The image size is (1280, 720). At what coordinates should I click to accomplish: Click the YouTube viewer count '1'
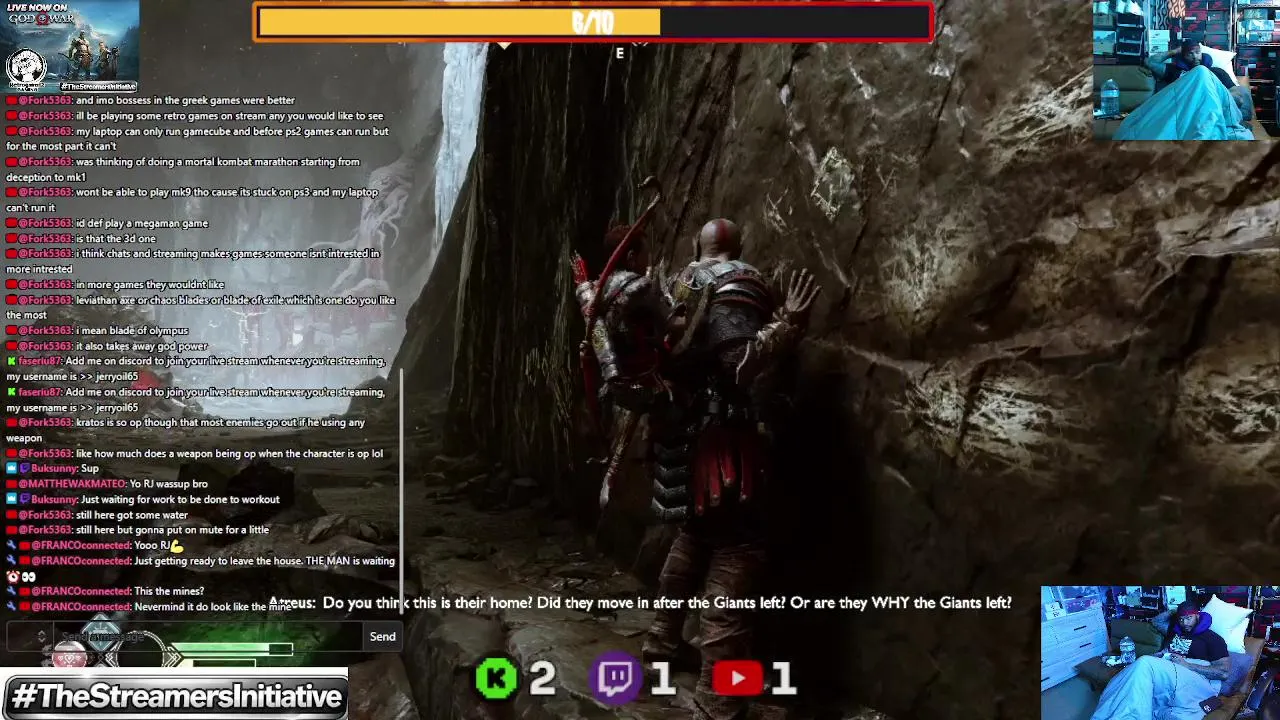tap(783, 680)
